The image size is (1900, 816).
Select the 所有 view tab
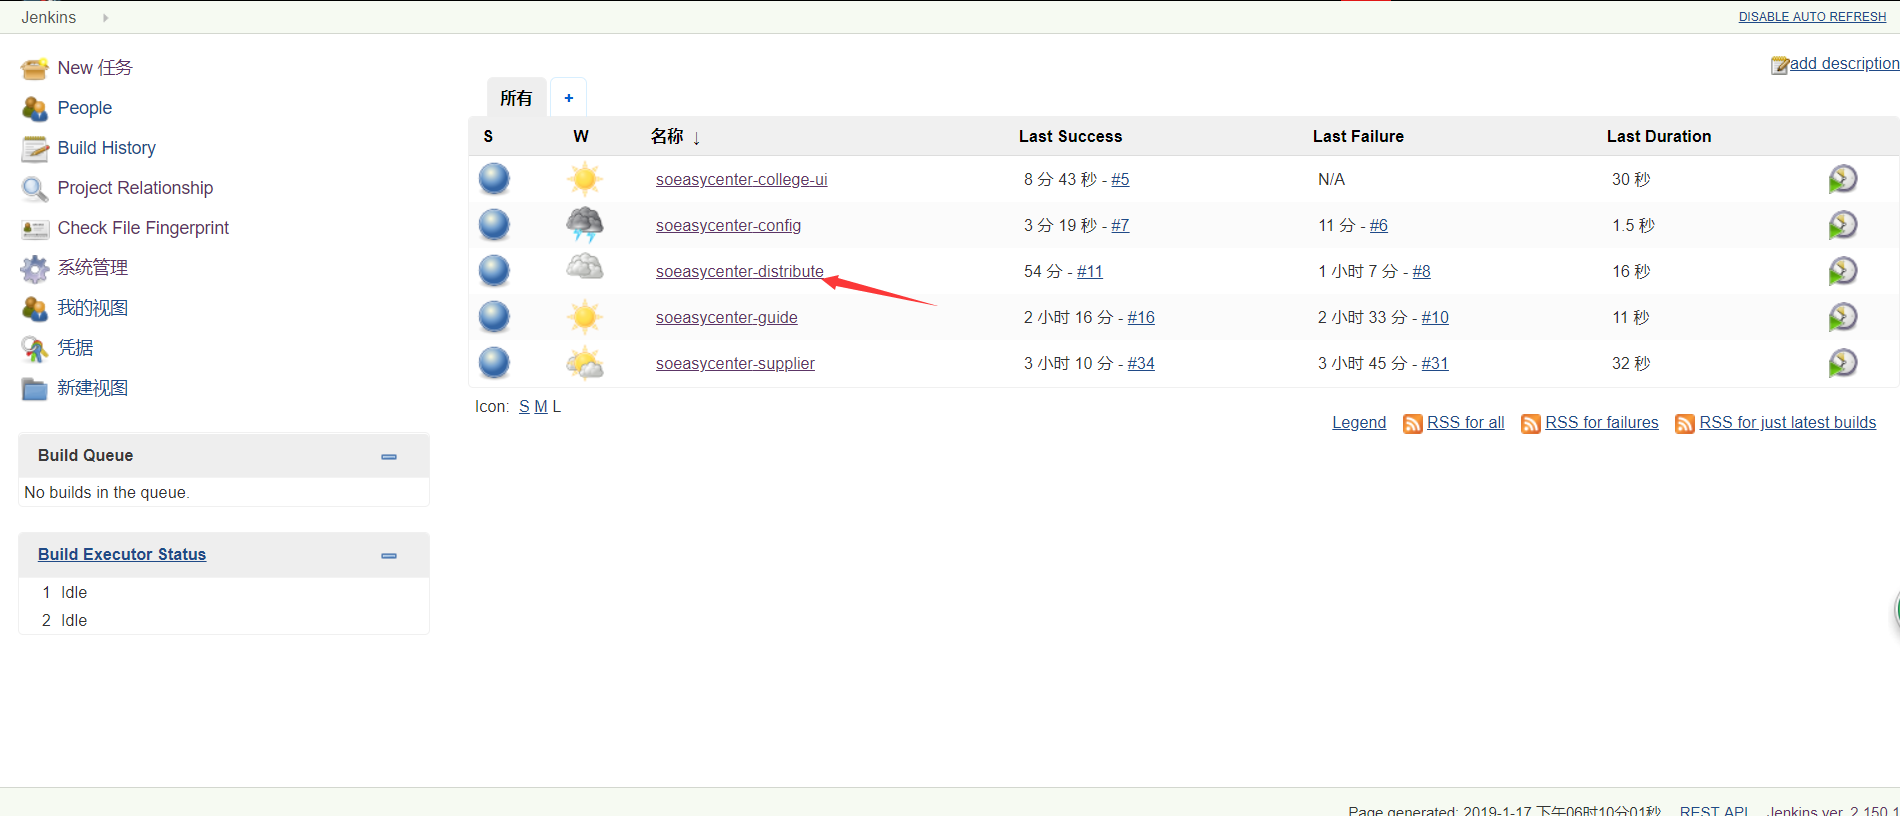point(516,98)
